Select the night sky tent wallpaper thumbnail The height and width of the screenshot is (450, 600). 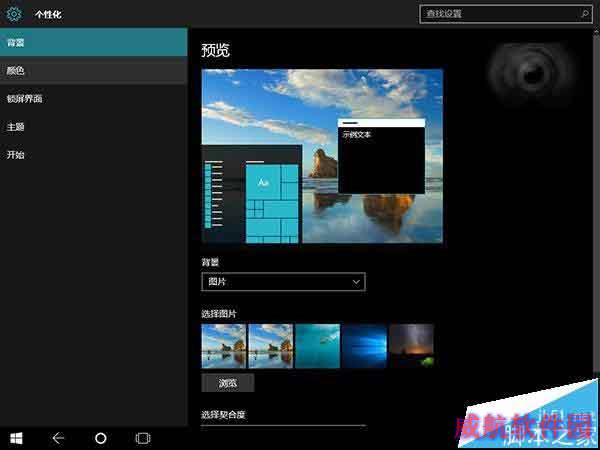(x=411, y=346)
